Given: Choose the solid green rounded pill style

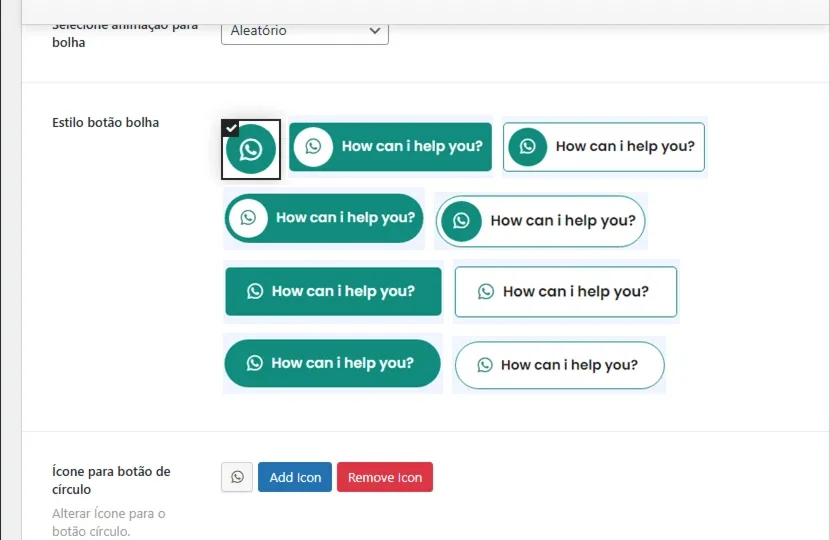Looking at the screenshot, I should click(332, 363).
